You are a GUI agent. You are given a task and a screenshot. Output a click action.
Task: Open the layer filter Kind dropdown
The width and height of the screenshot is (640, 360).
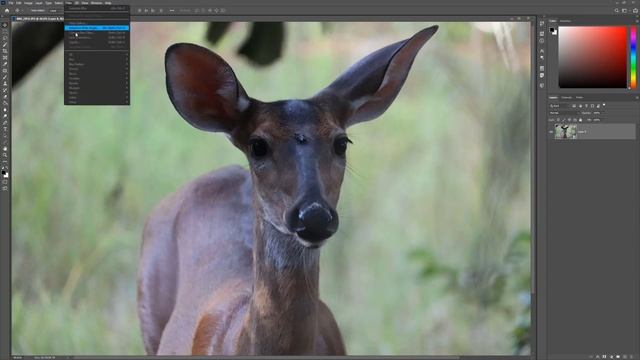(x=560, y=106)
